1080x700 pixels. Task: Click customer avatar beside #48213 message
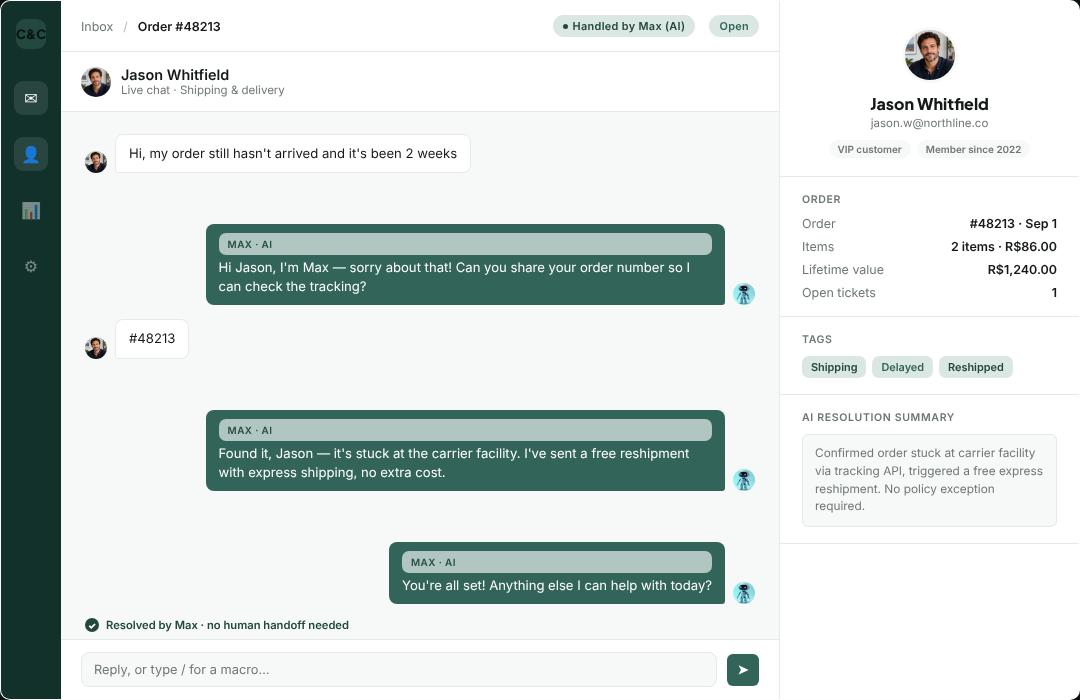[96, 348]
